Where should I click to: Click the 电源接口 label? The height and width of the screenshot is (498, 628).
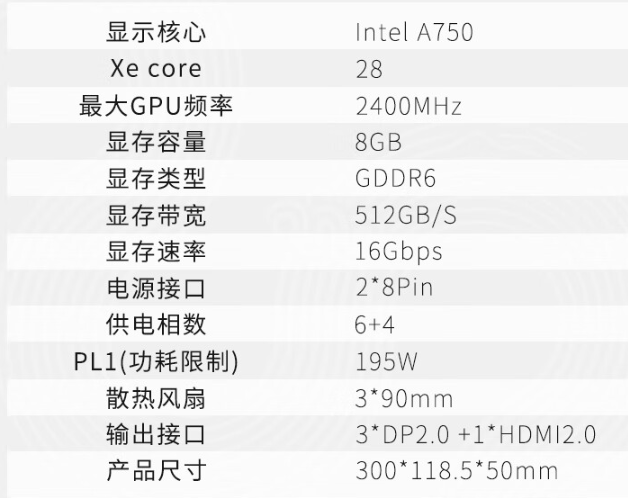pos(155,288)
